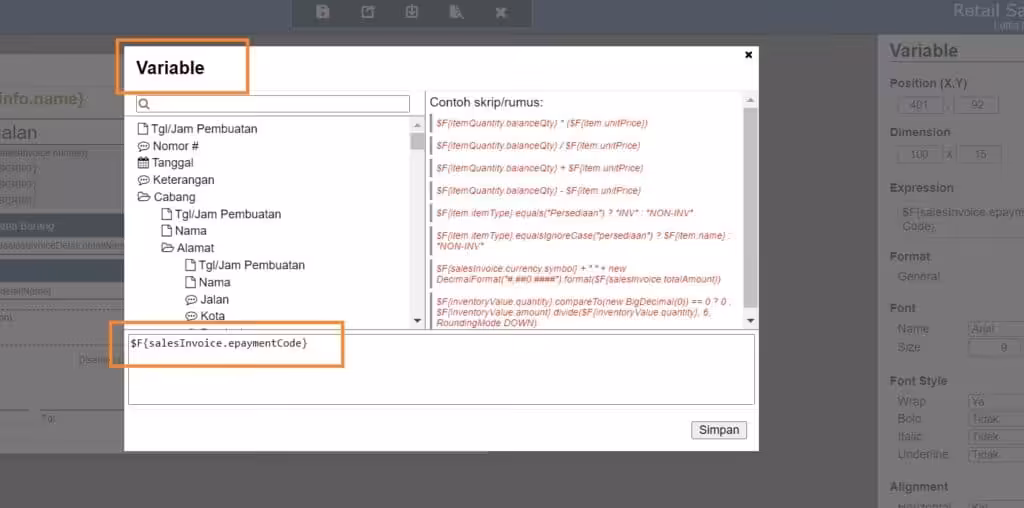1024x508 pixels.
Task: Click the variable tree scrollbar down arrow
Action: 417,321
